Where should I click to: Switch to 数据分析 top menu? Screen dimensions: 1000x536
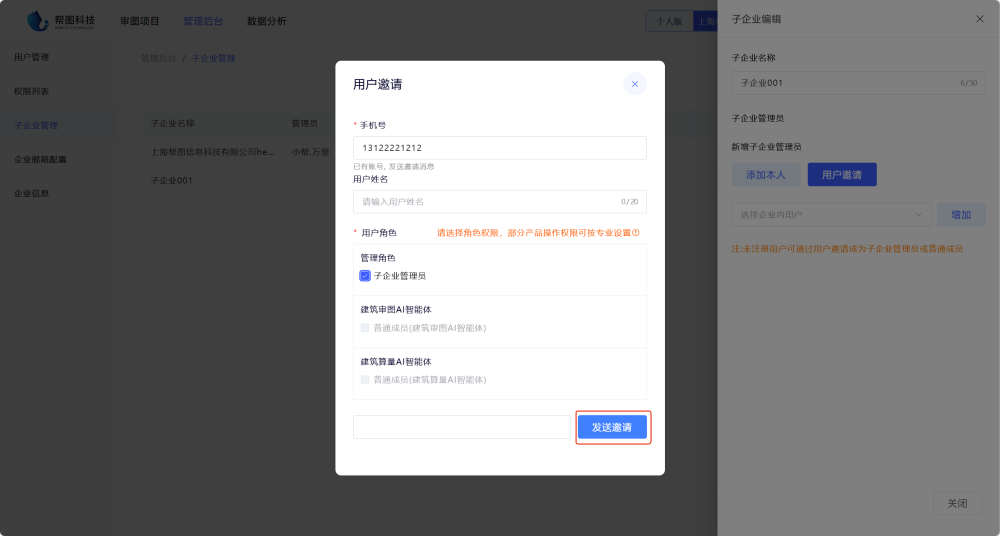pyautogui.click(x=266, y=21)
